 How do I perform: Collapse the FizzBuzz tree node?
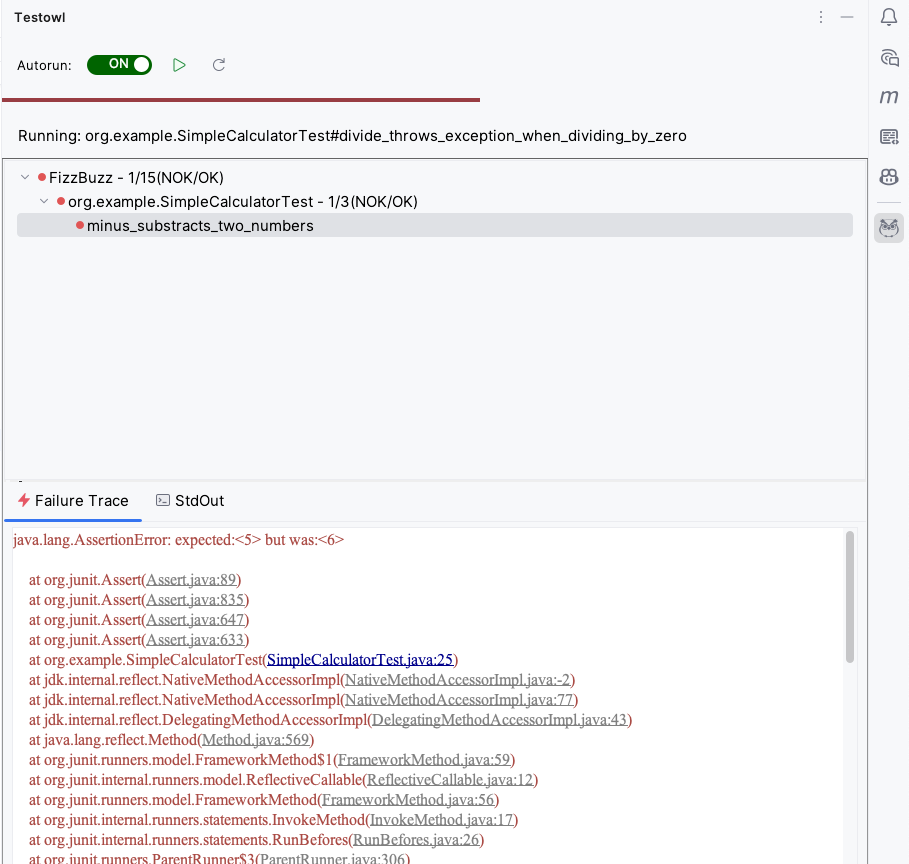tap(25, 177)
